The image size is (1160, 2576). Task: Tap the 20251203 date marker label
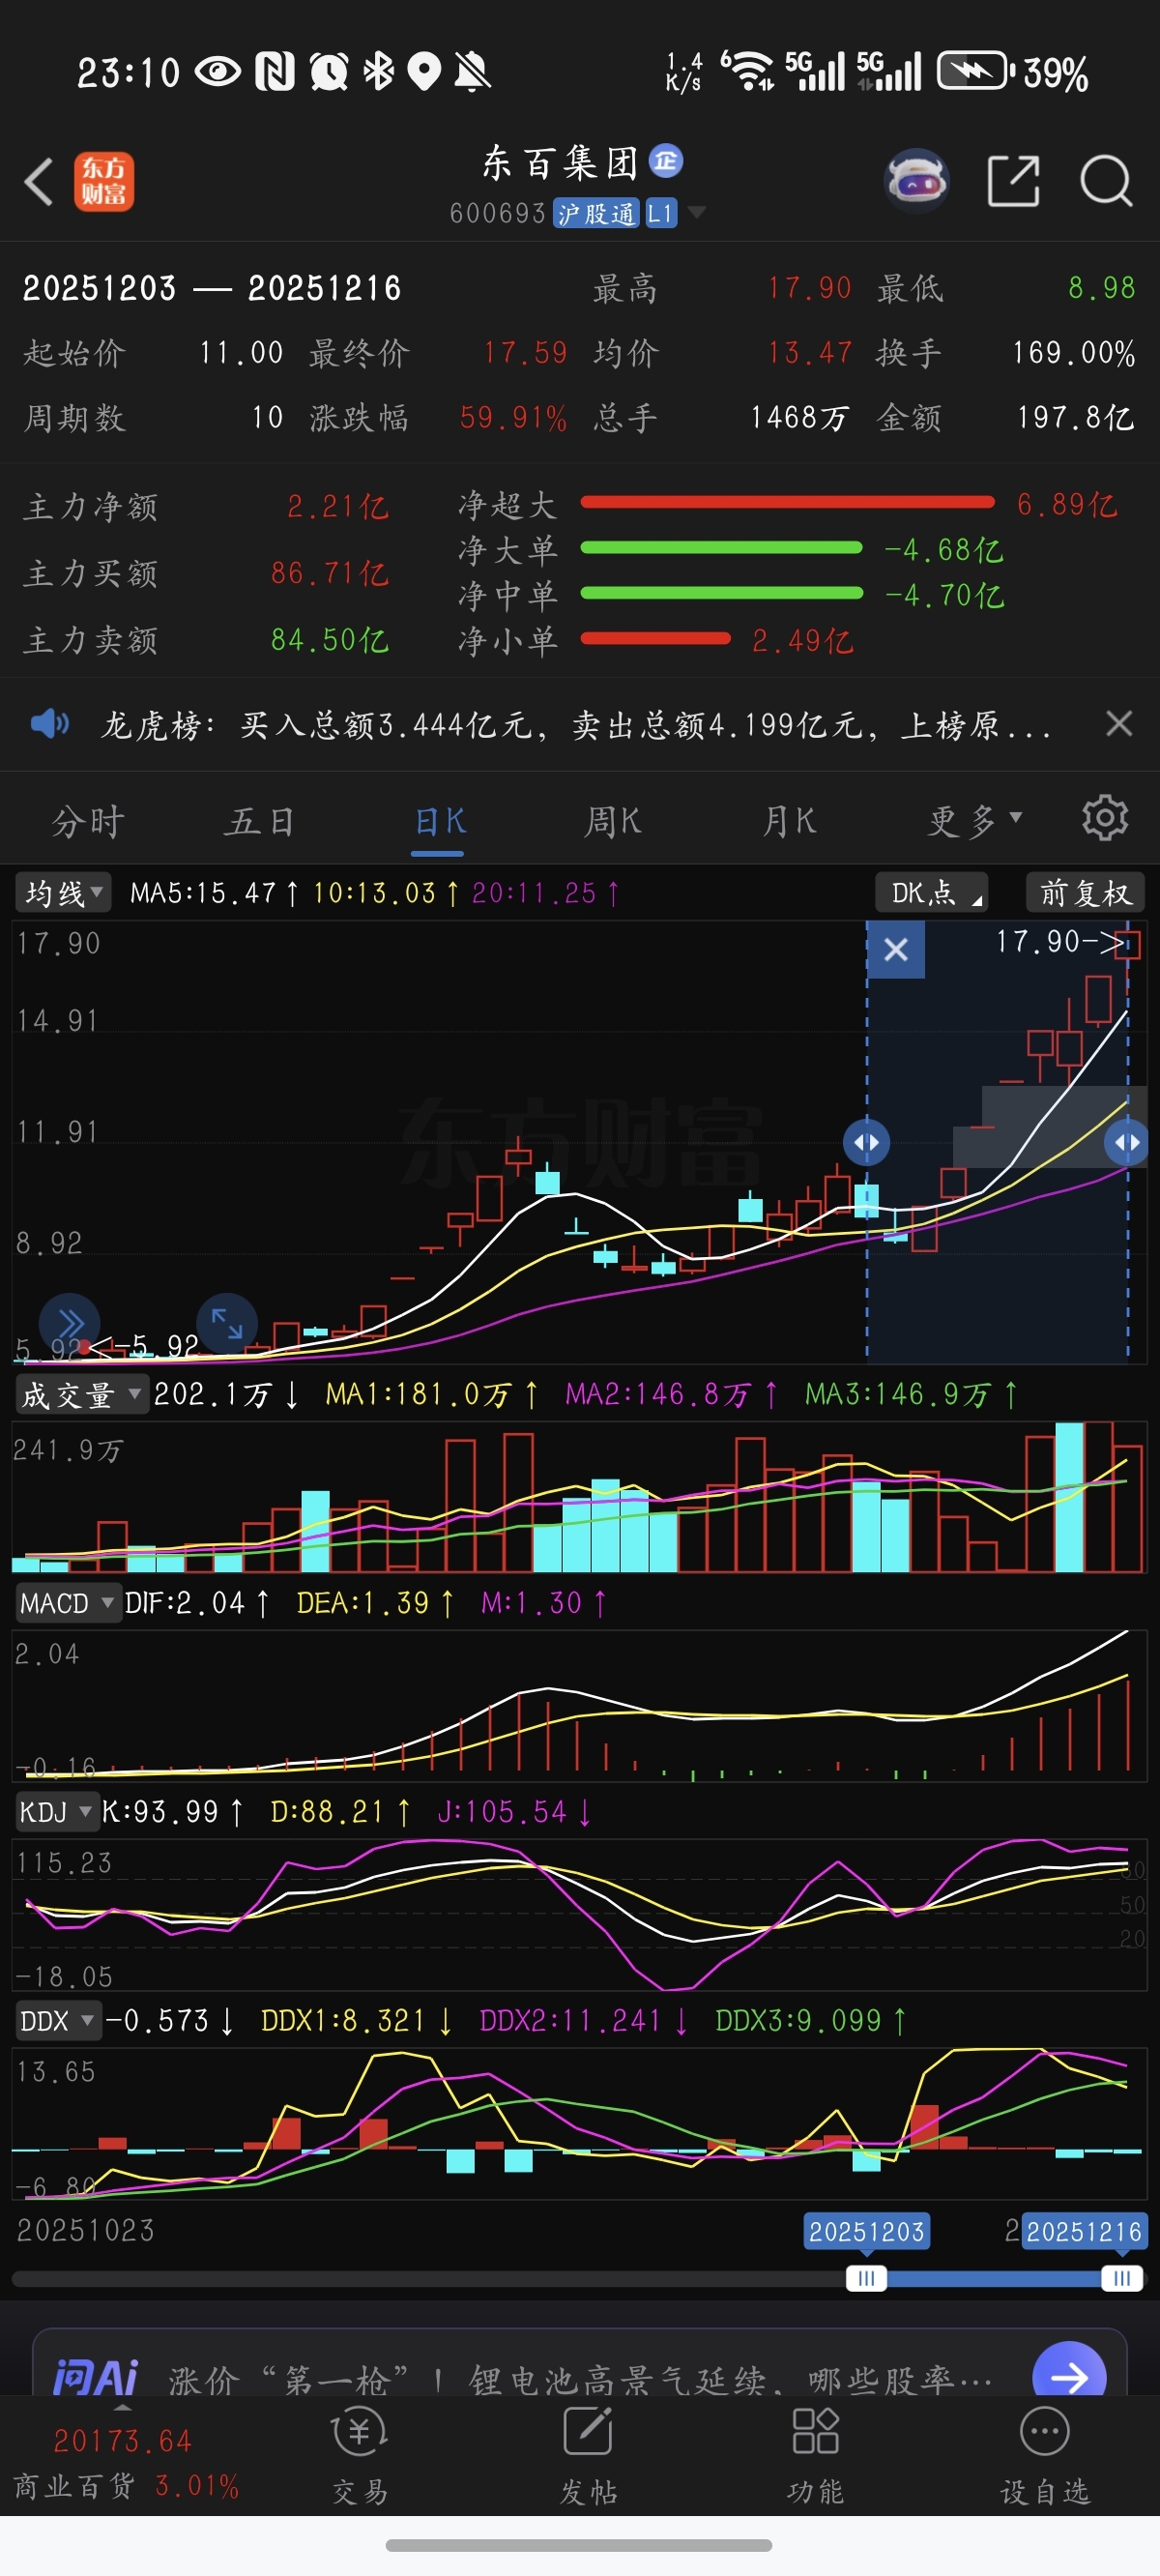[x=866, y=2231]
